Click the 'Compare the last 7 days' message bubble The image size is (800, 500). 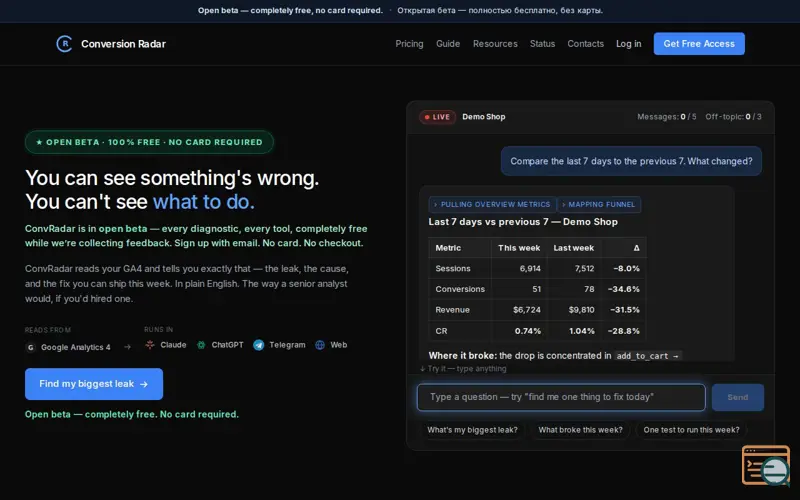point(631,161)
